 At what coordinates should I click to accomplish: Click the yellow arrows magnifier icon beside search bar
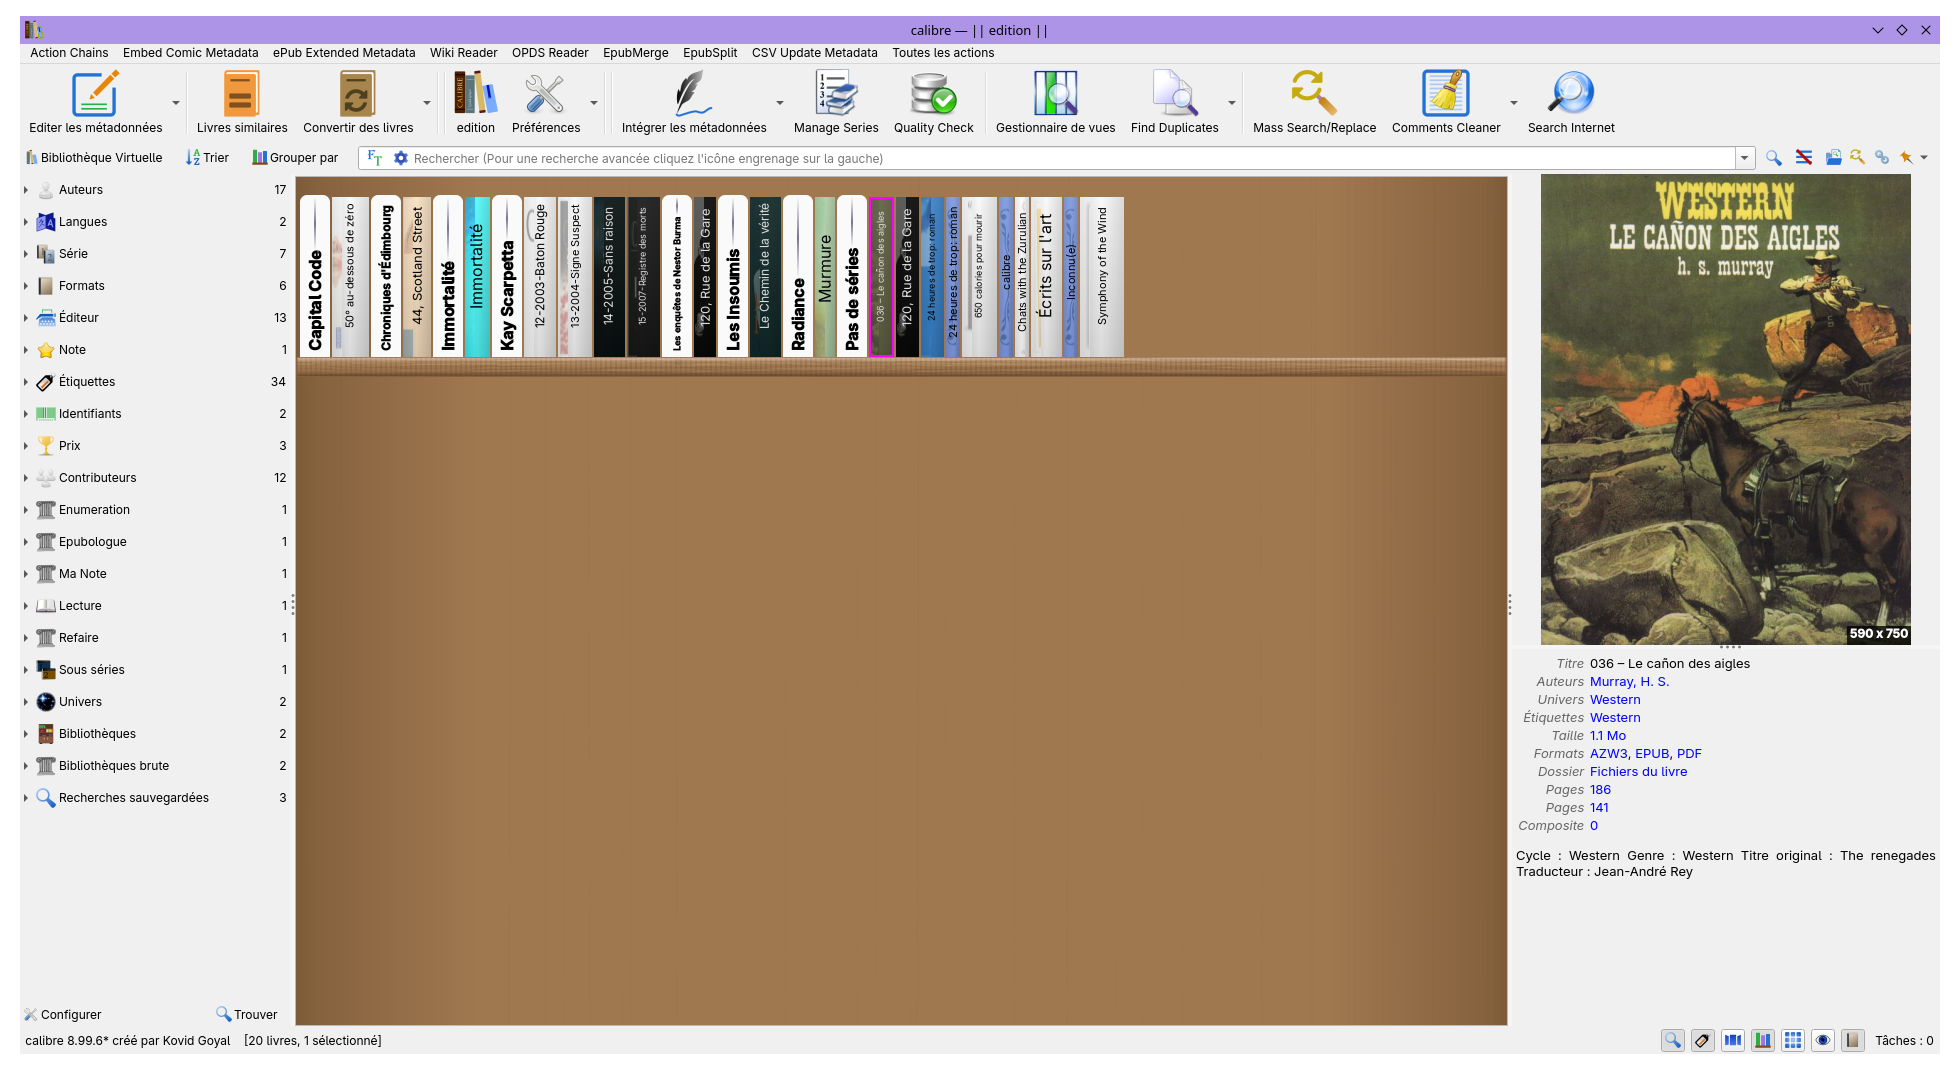point(1857,158)
